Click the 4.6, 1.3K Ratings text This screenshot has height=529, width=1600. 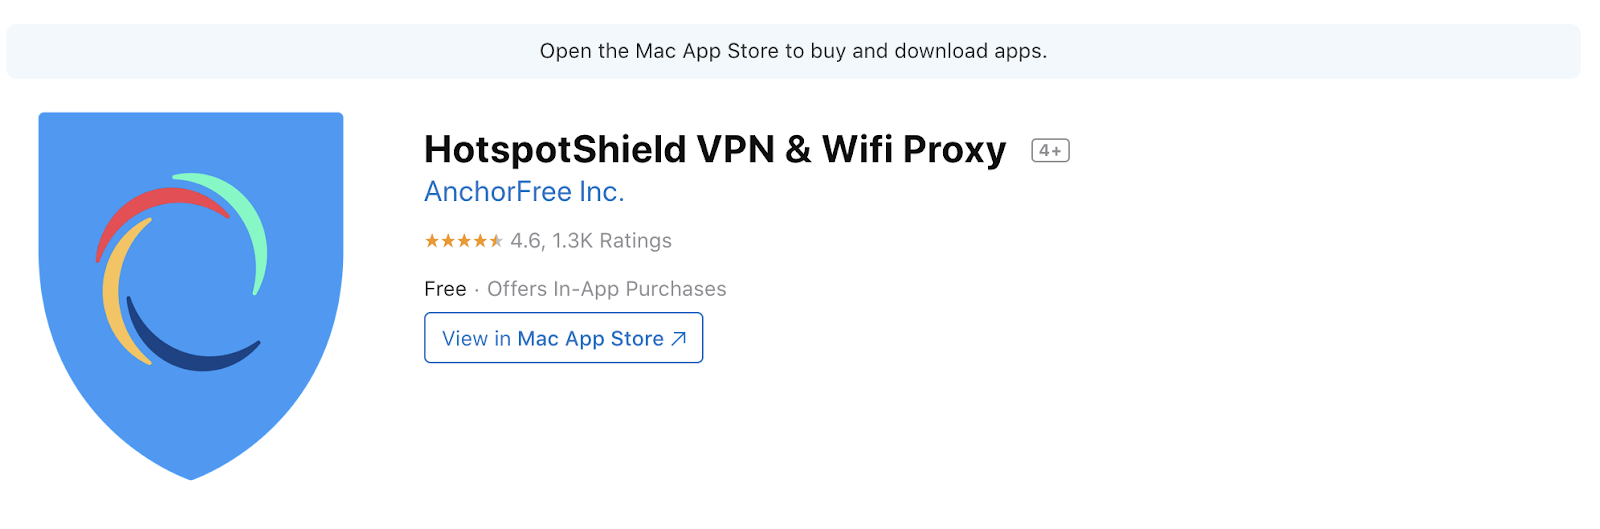click(x=591, y=241)
